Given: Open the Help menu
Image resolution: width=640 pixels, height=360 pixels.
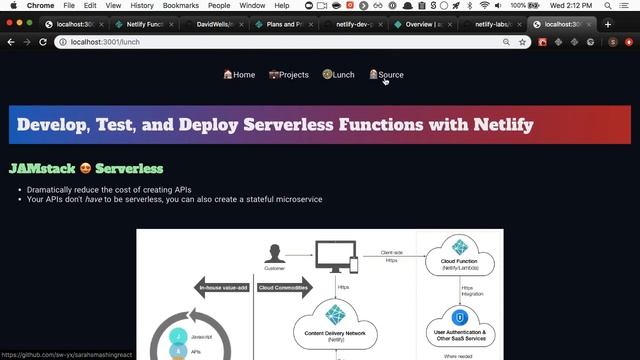Looking at the screenshot, I should click(282, 6).
